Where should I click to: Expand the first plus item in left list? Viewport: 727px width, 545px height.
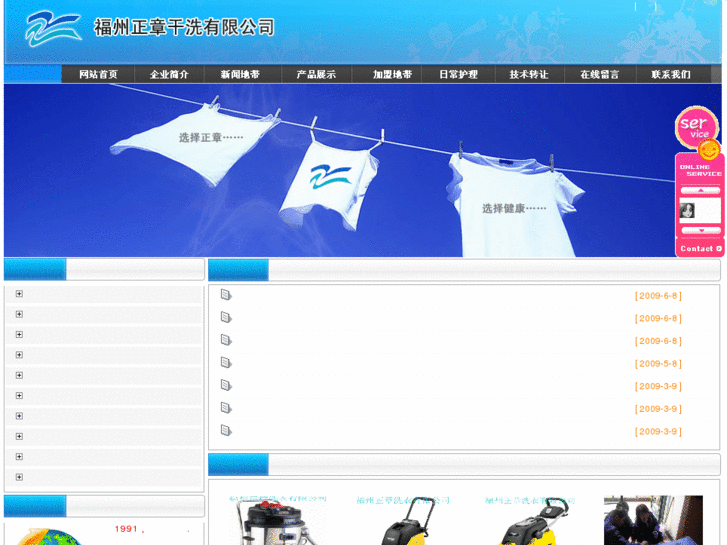click(19, 294)
